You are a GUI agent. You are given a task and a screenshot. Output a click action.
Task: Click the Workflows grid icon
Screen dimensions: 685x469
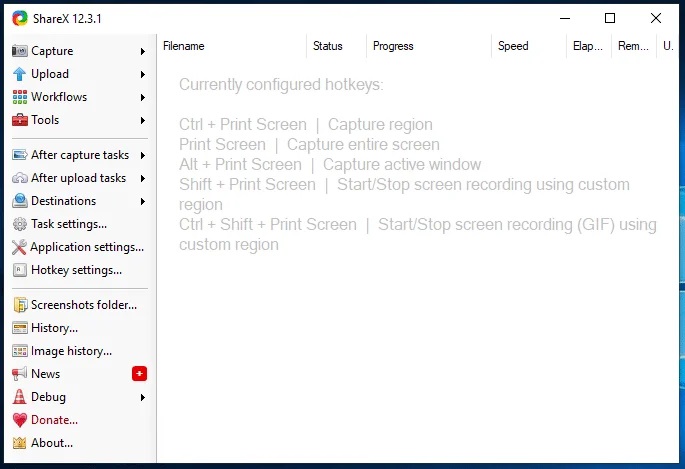20,97
